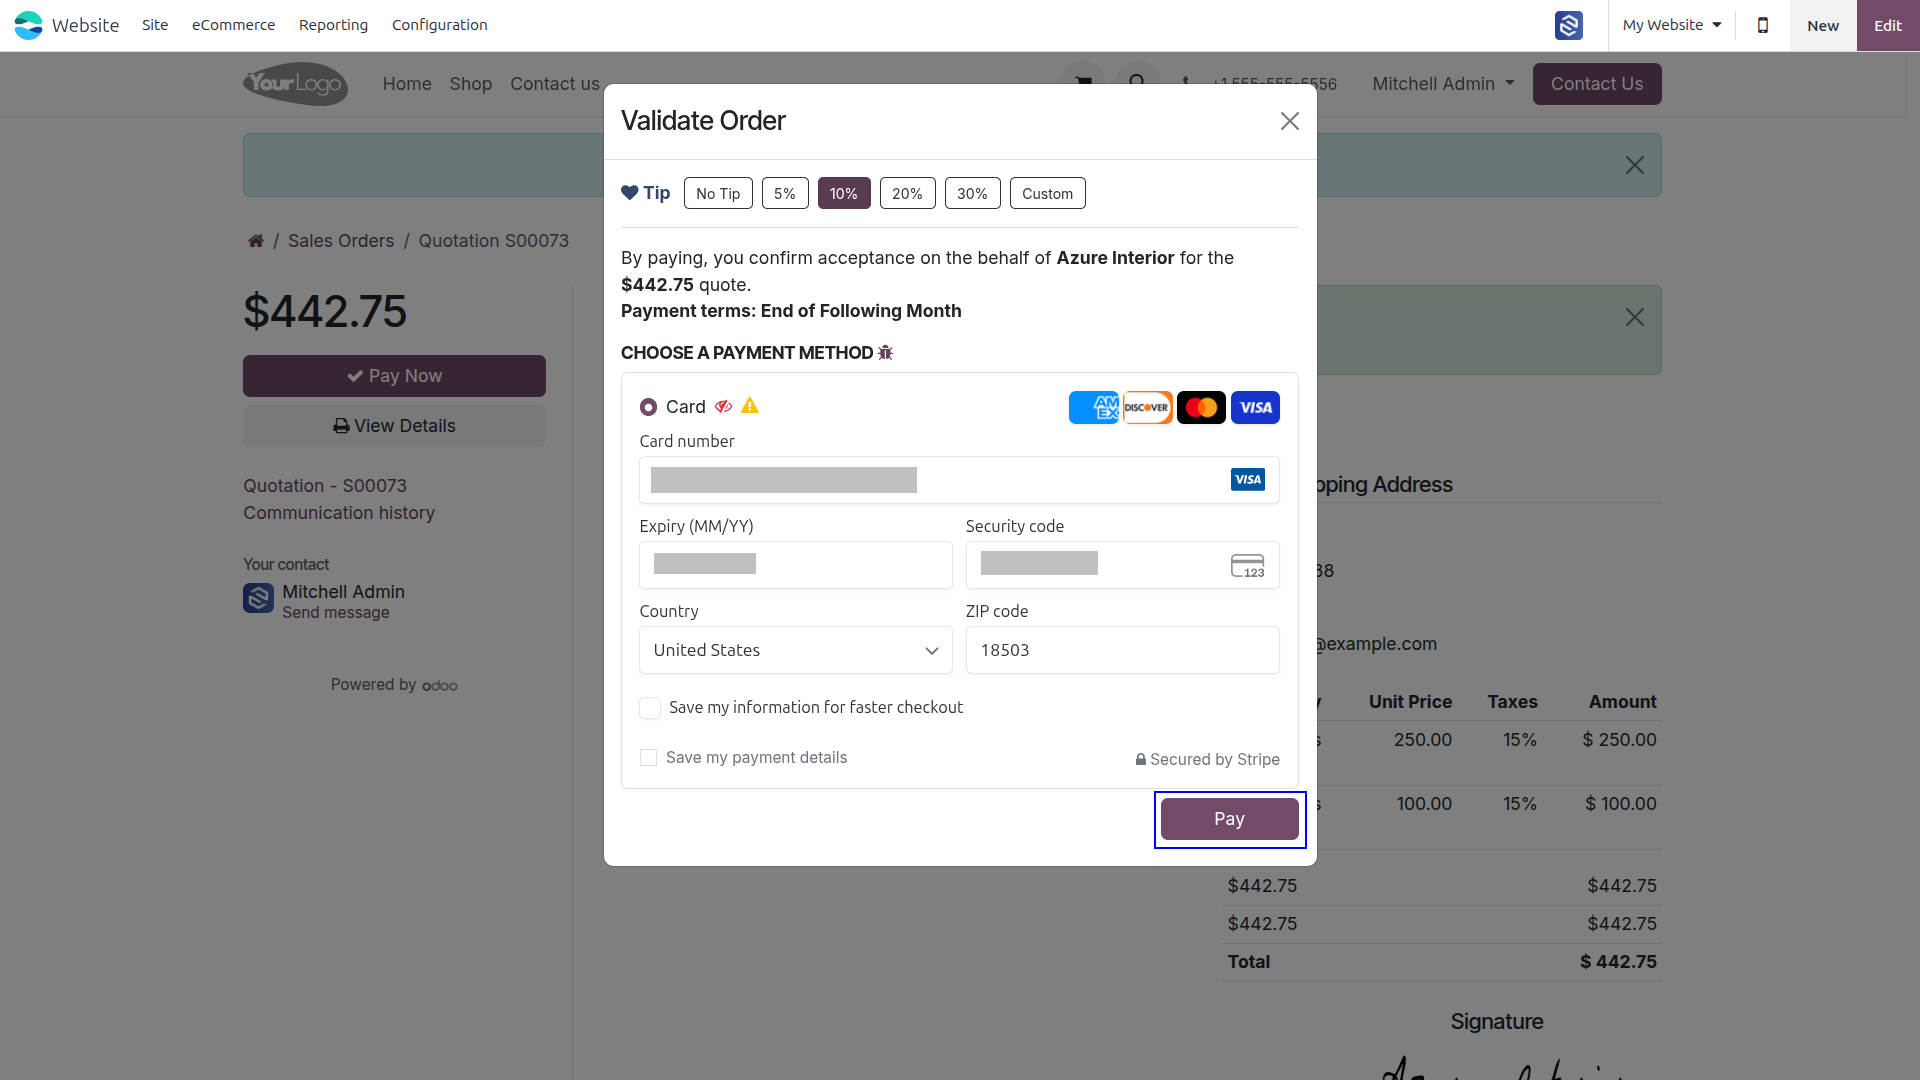The image size is (1920, 1080).
Task: Click the Pay Now button
Action: [x=394, y=376]
